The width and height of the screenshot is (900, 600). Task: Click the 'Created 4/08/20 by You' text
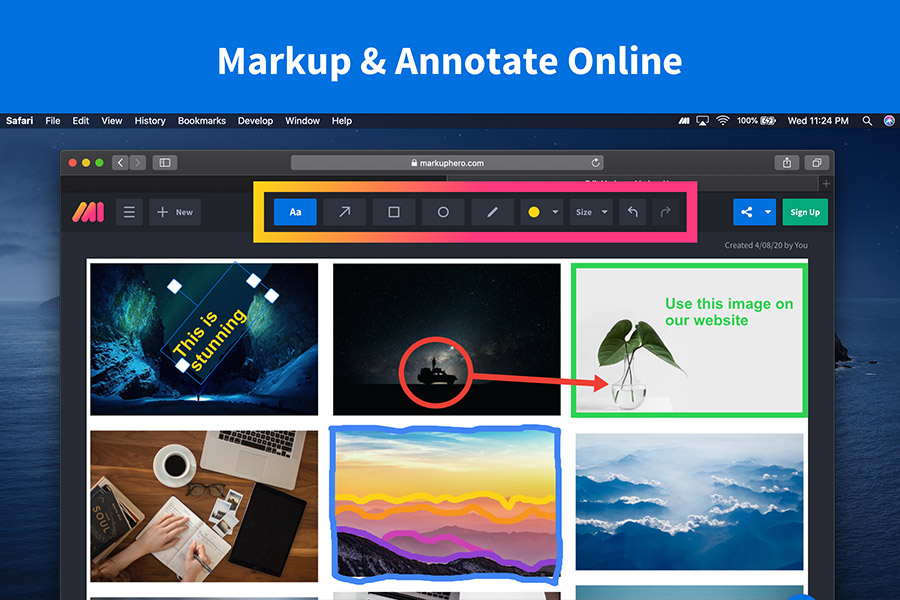(766, 245)
